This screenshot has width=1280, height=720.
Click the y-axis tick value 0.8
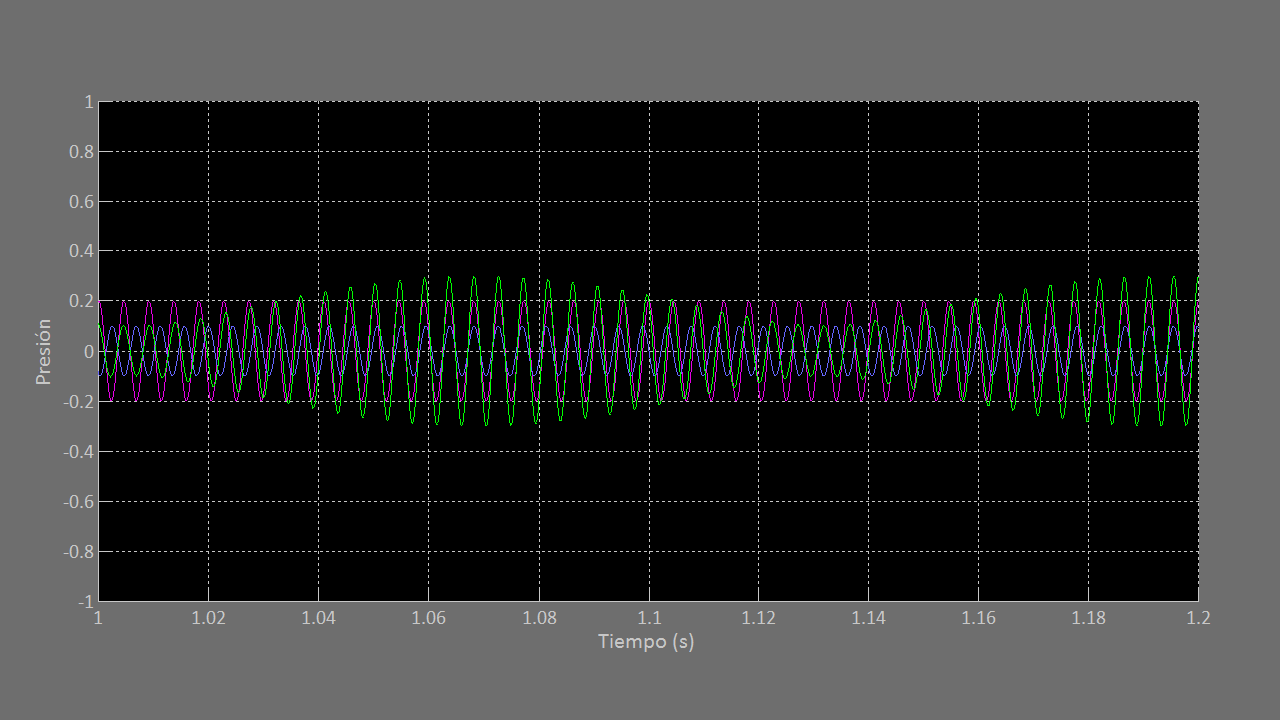[x=82, y=152]
